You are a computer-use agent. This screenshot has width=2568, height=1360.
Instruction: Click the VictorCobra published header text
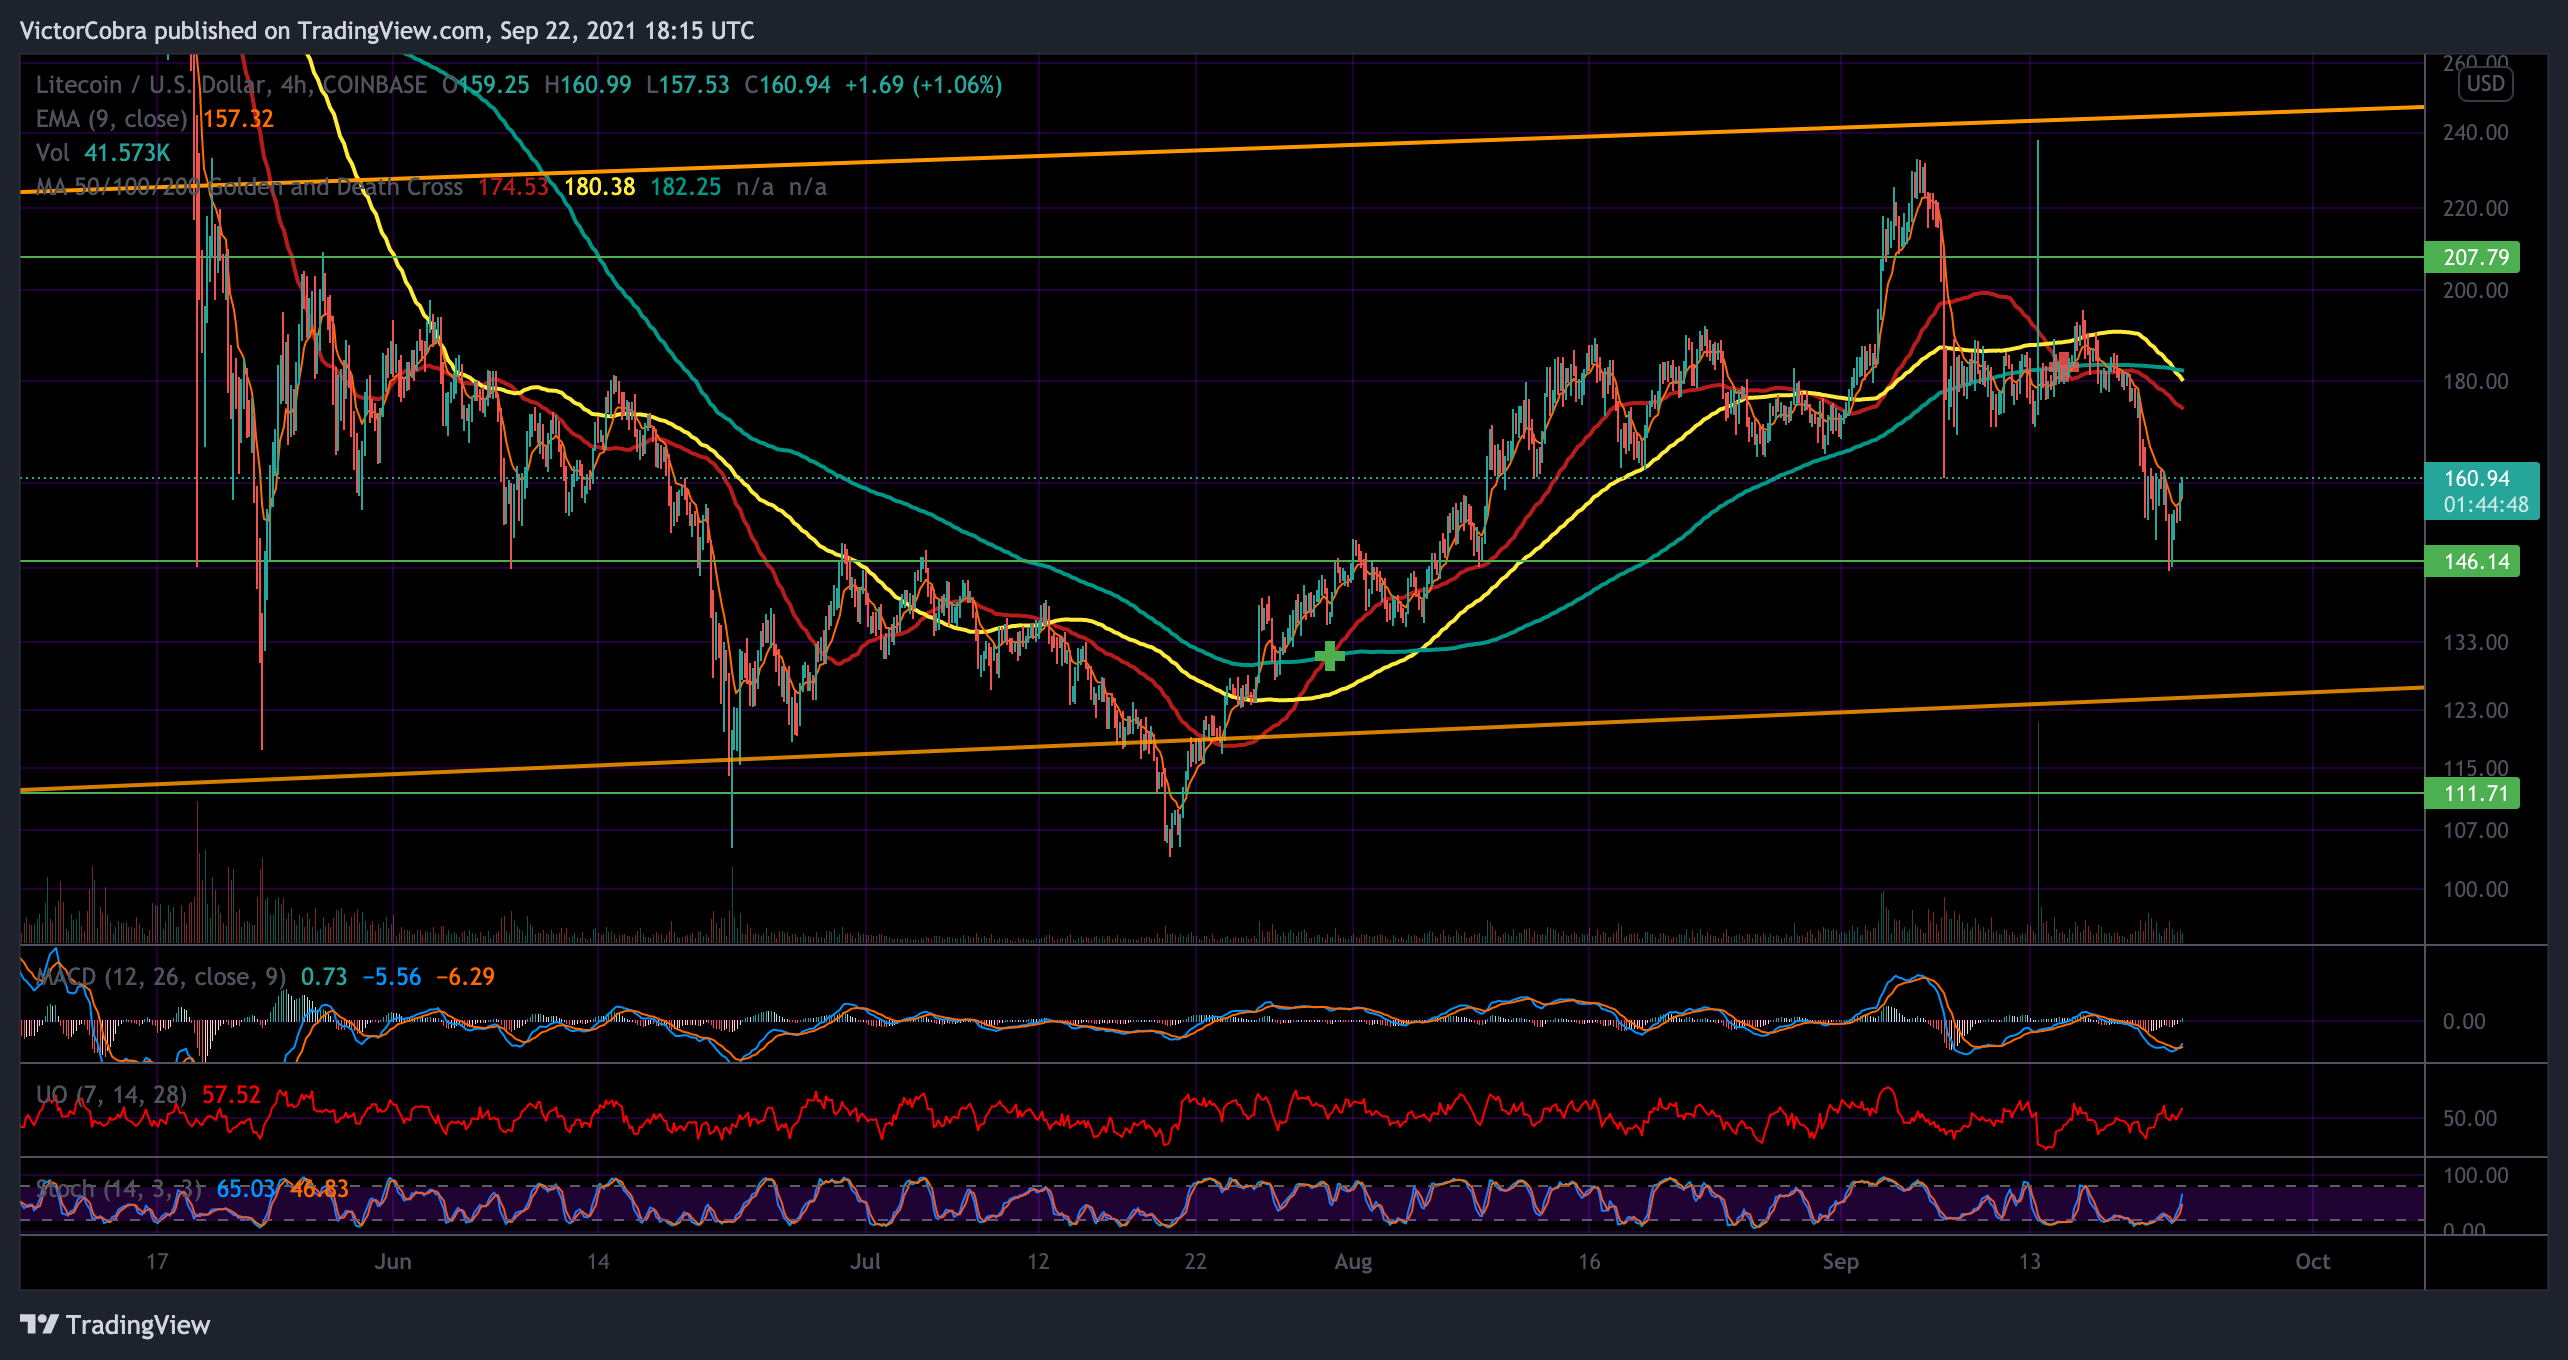click(387, 31)
